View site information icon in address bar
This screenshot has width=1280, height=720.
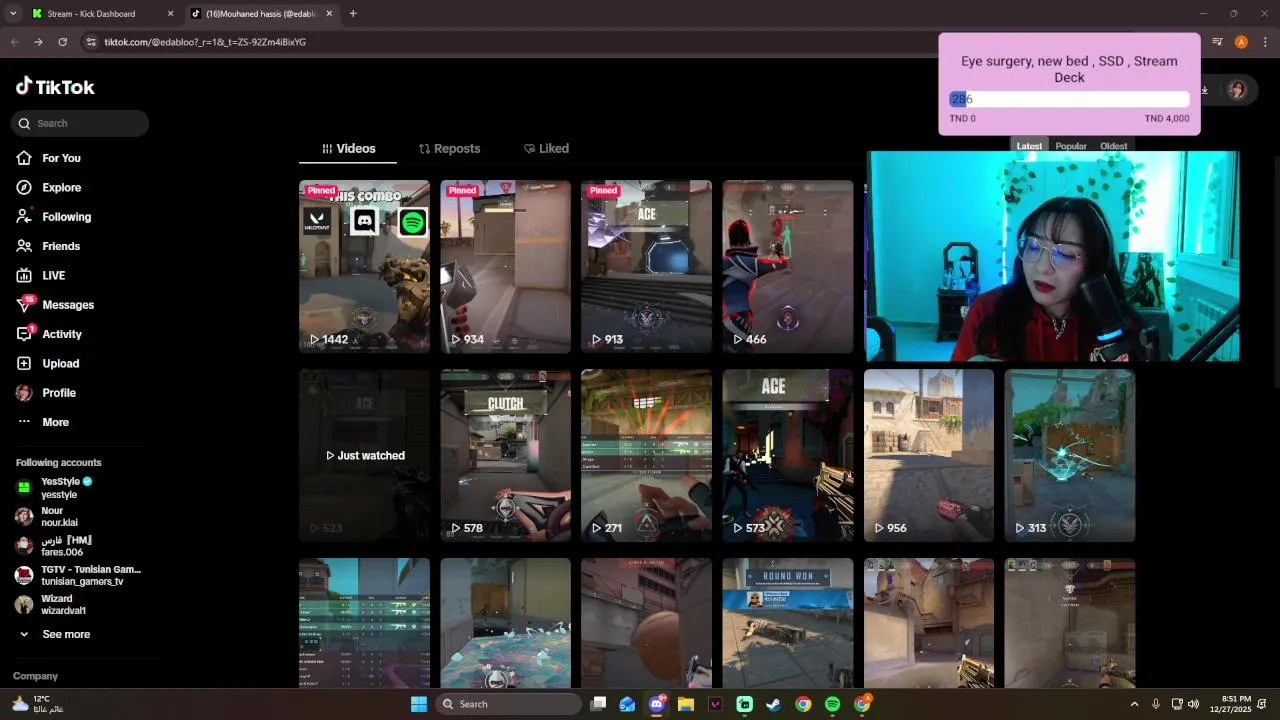coord(91,42)
